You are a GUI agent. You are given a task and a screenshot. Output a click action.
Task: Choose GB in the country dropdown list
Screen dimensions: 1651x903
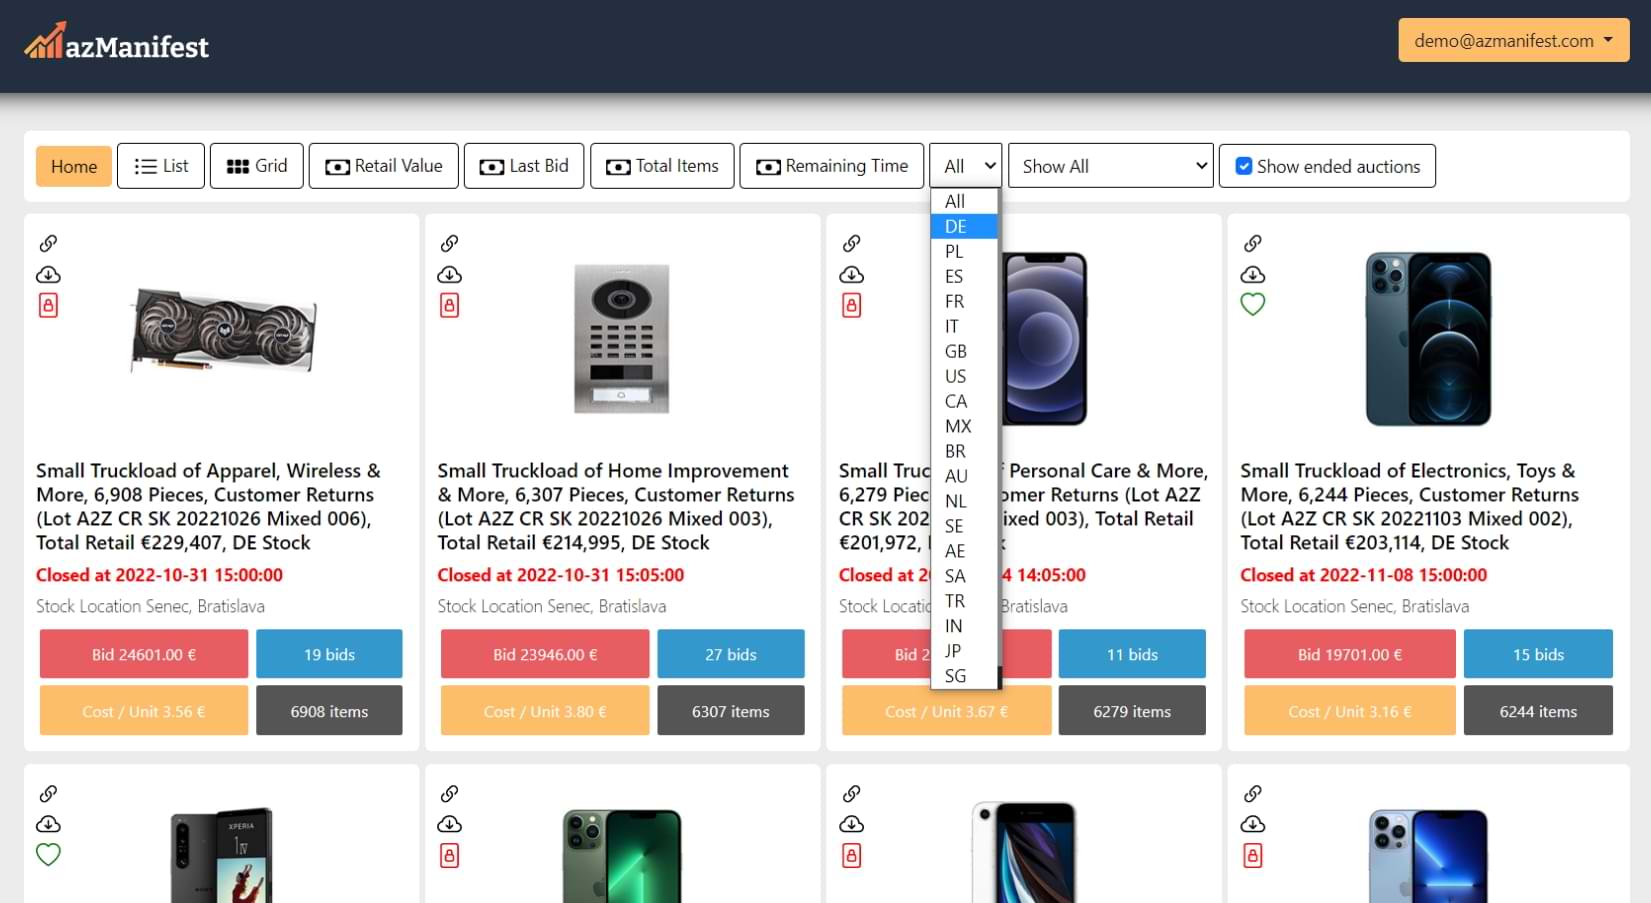[x=956, y=352]
